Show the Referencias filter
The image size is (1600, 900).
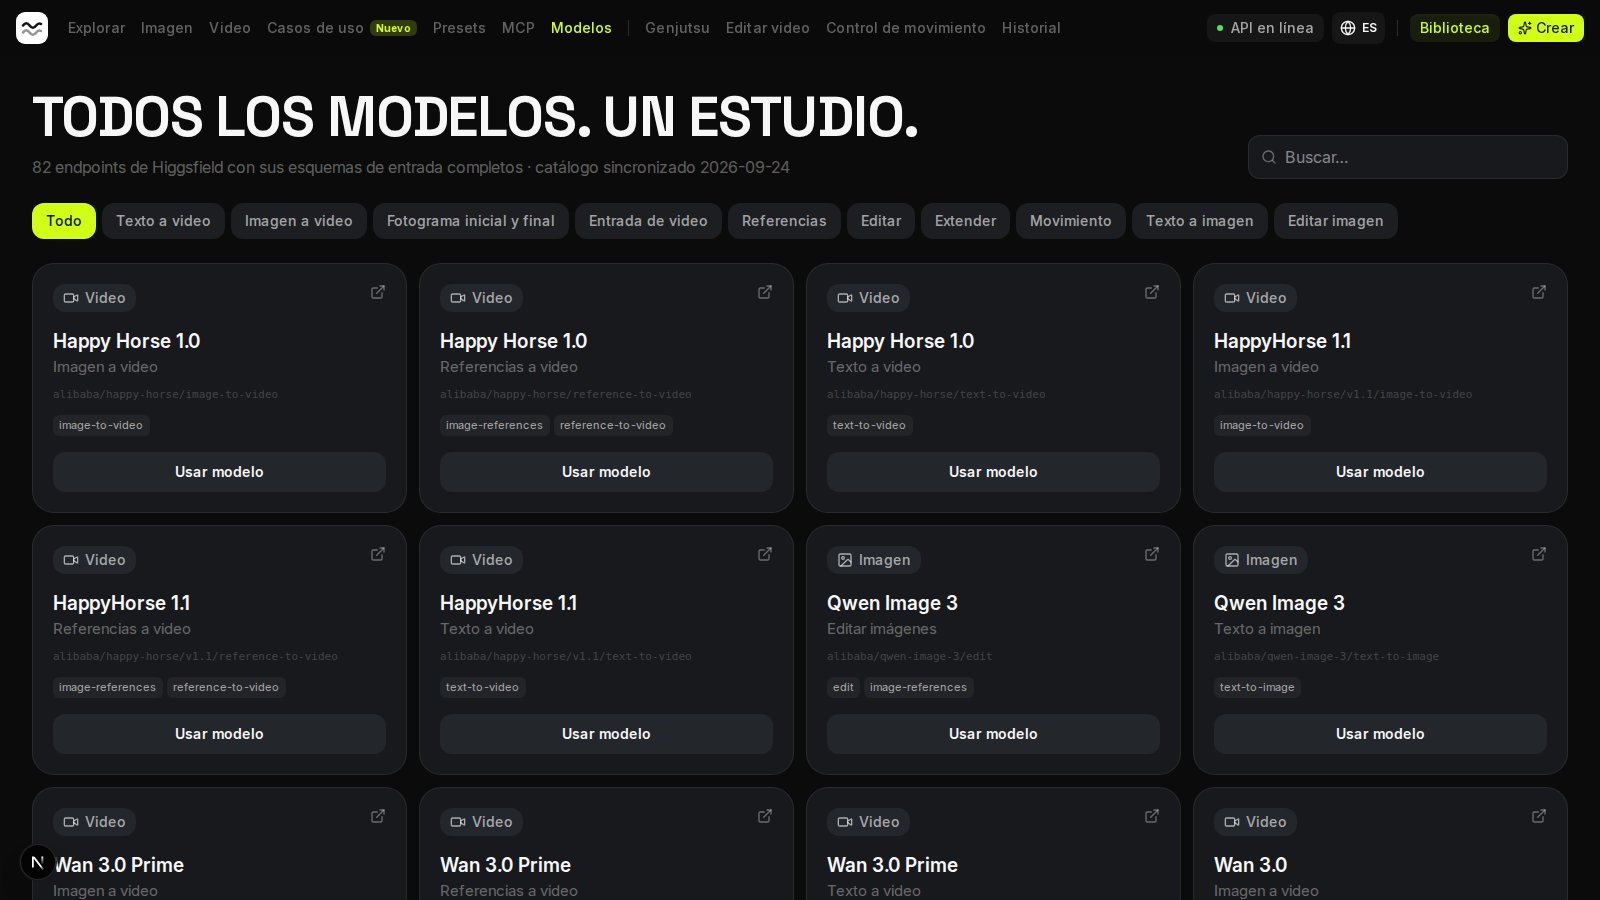pyautogui.click(x=784, y=221)
